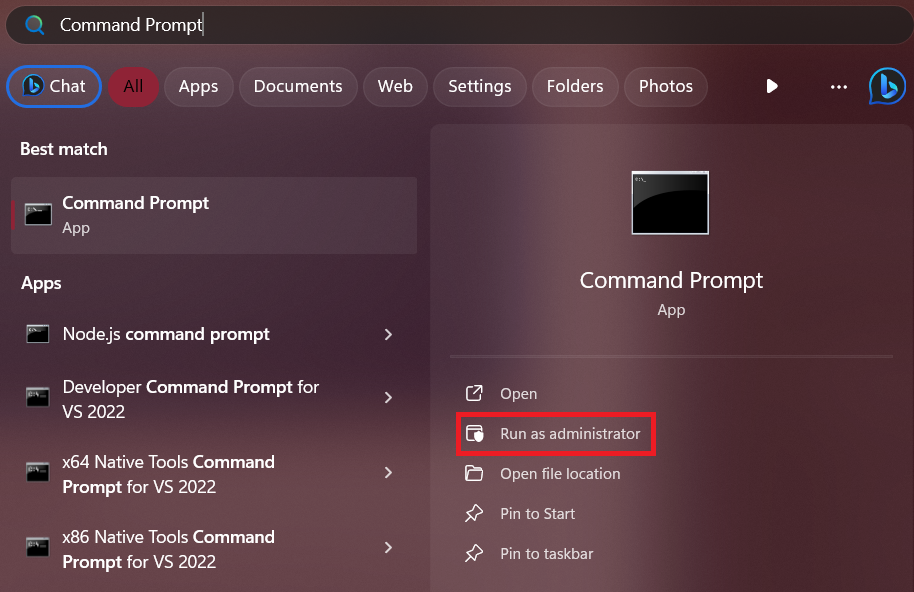Click the x64 Native Tools app icon
This screenshot has height=592, width=914.
38,473
